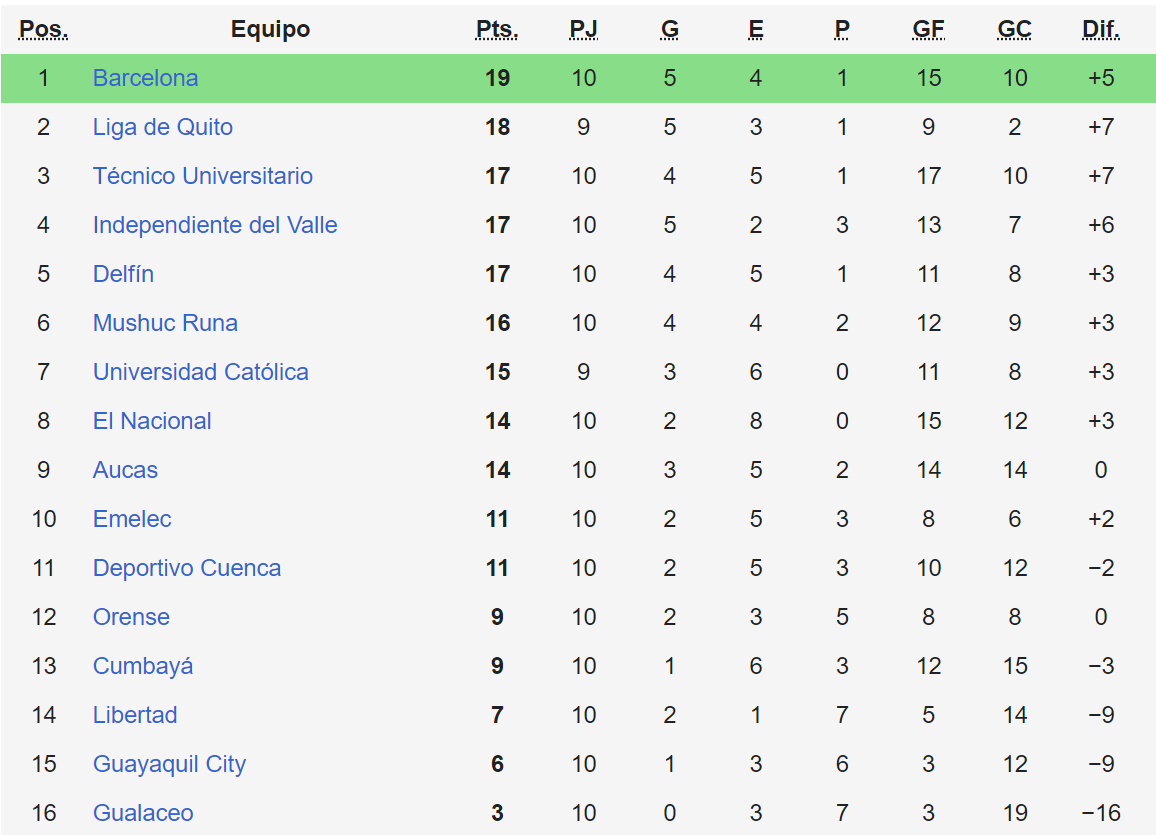Screen dimensions: 1156x835
Task: Open the Barcelona team link
Action: tap(145, 78)
